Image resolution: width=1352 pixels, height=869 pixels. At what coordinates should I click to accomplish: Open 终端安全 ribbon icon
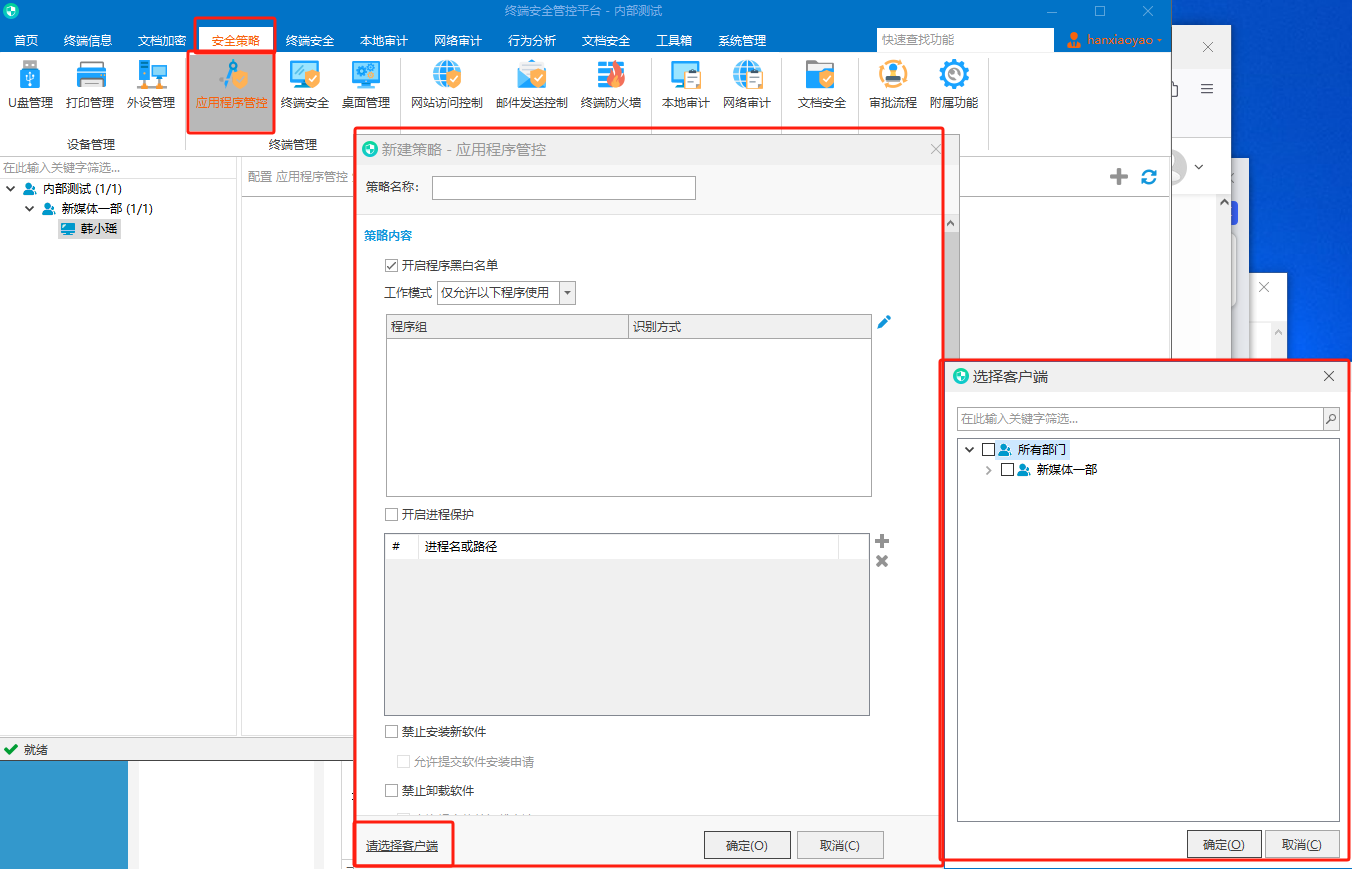[304, 85]
